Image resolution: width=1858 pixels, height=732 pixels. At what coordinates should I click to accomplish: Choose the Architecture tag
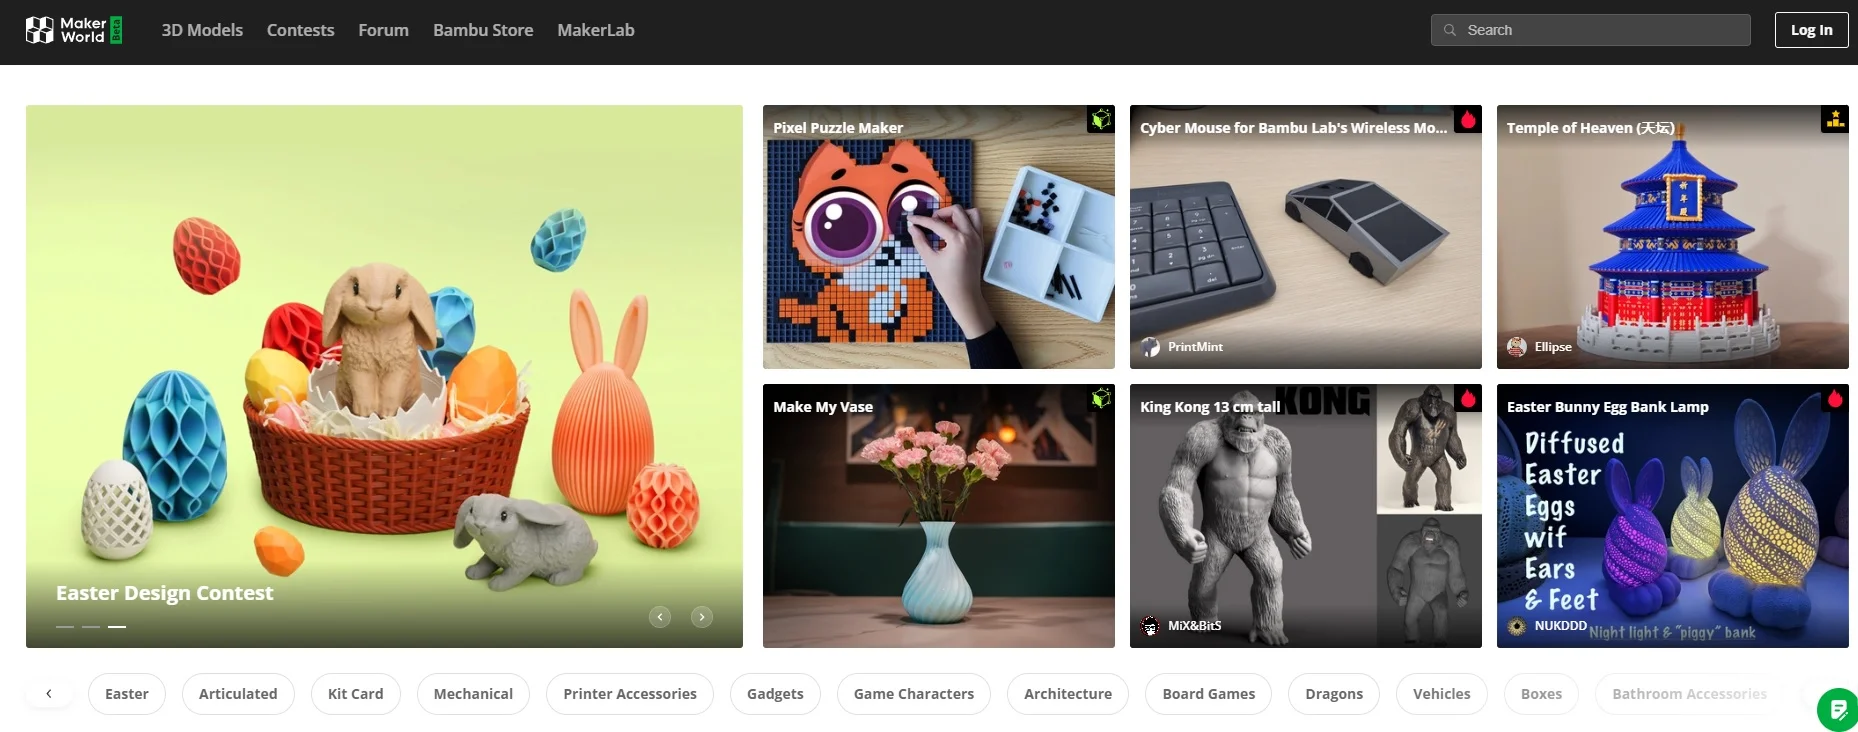click(1068, 694)
